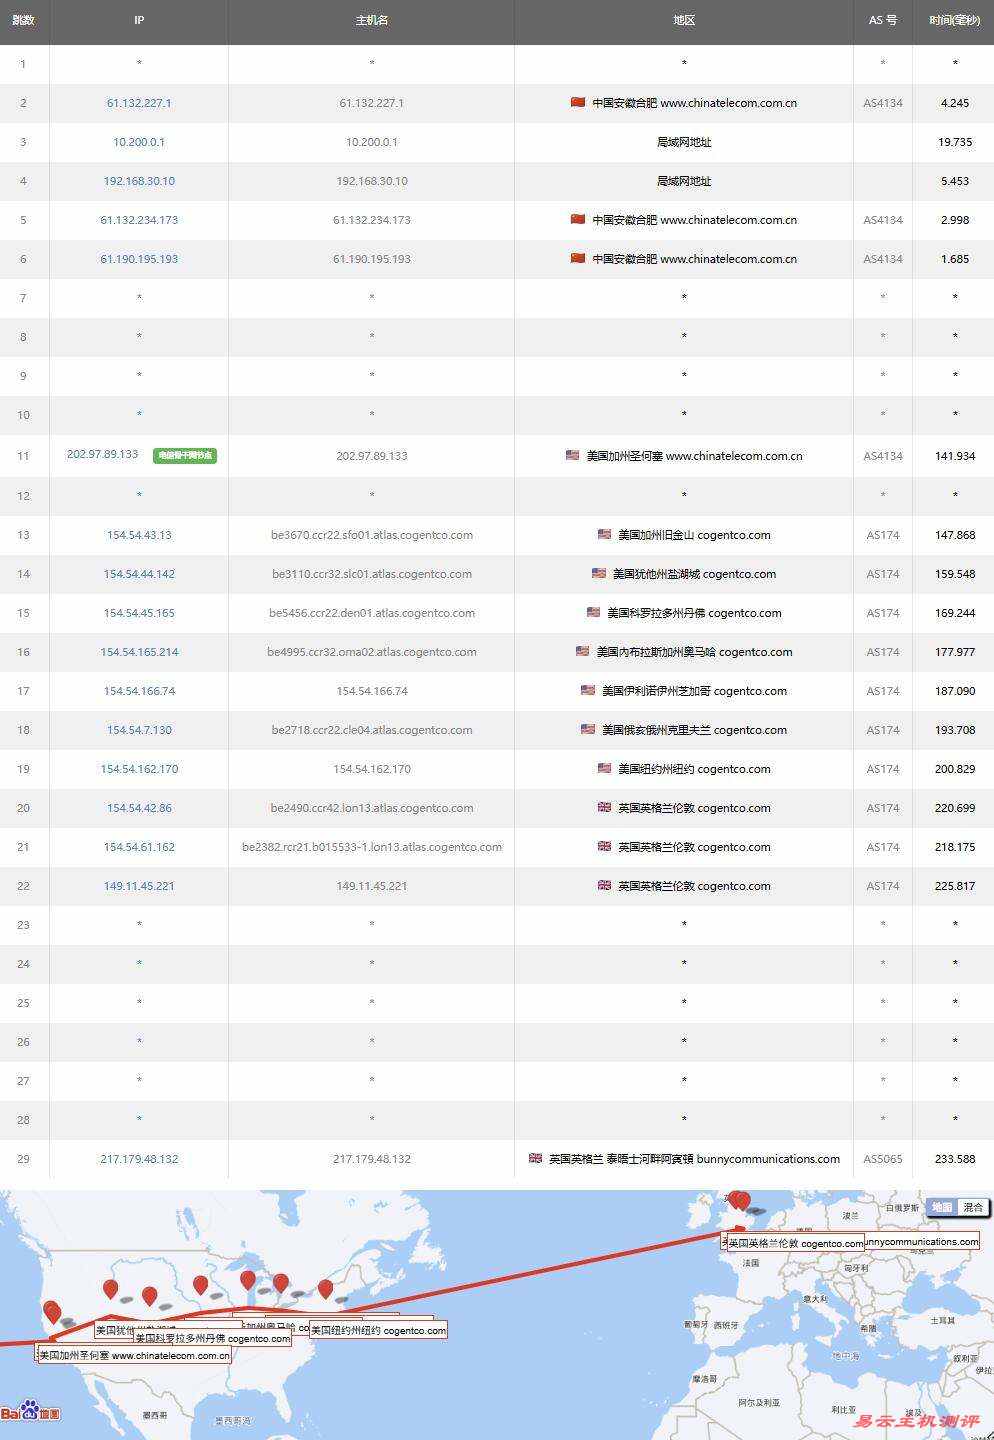Click the California coast map marker
This screenshot has height=1440, width=994.
tap(52, 1312)
